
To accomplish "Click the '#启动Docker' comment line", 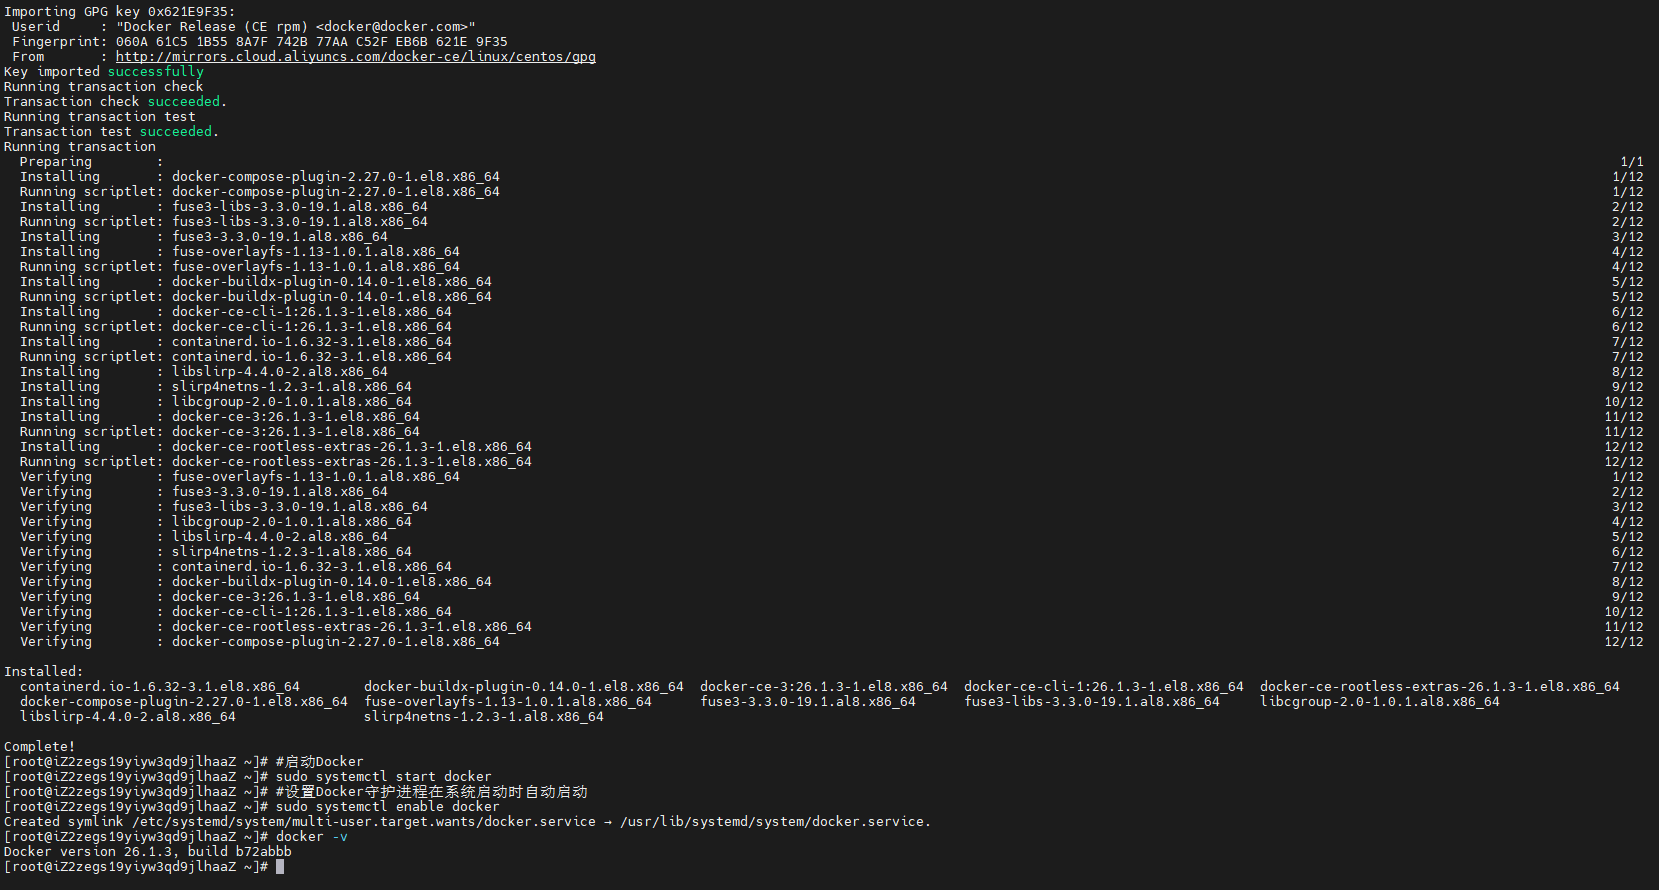I will (x=319, y=762).
